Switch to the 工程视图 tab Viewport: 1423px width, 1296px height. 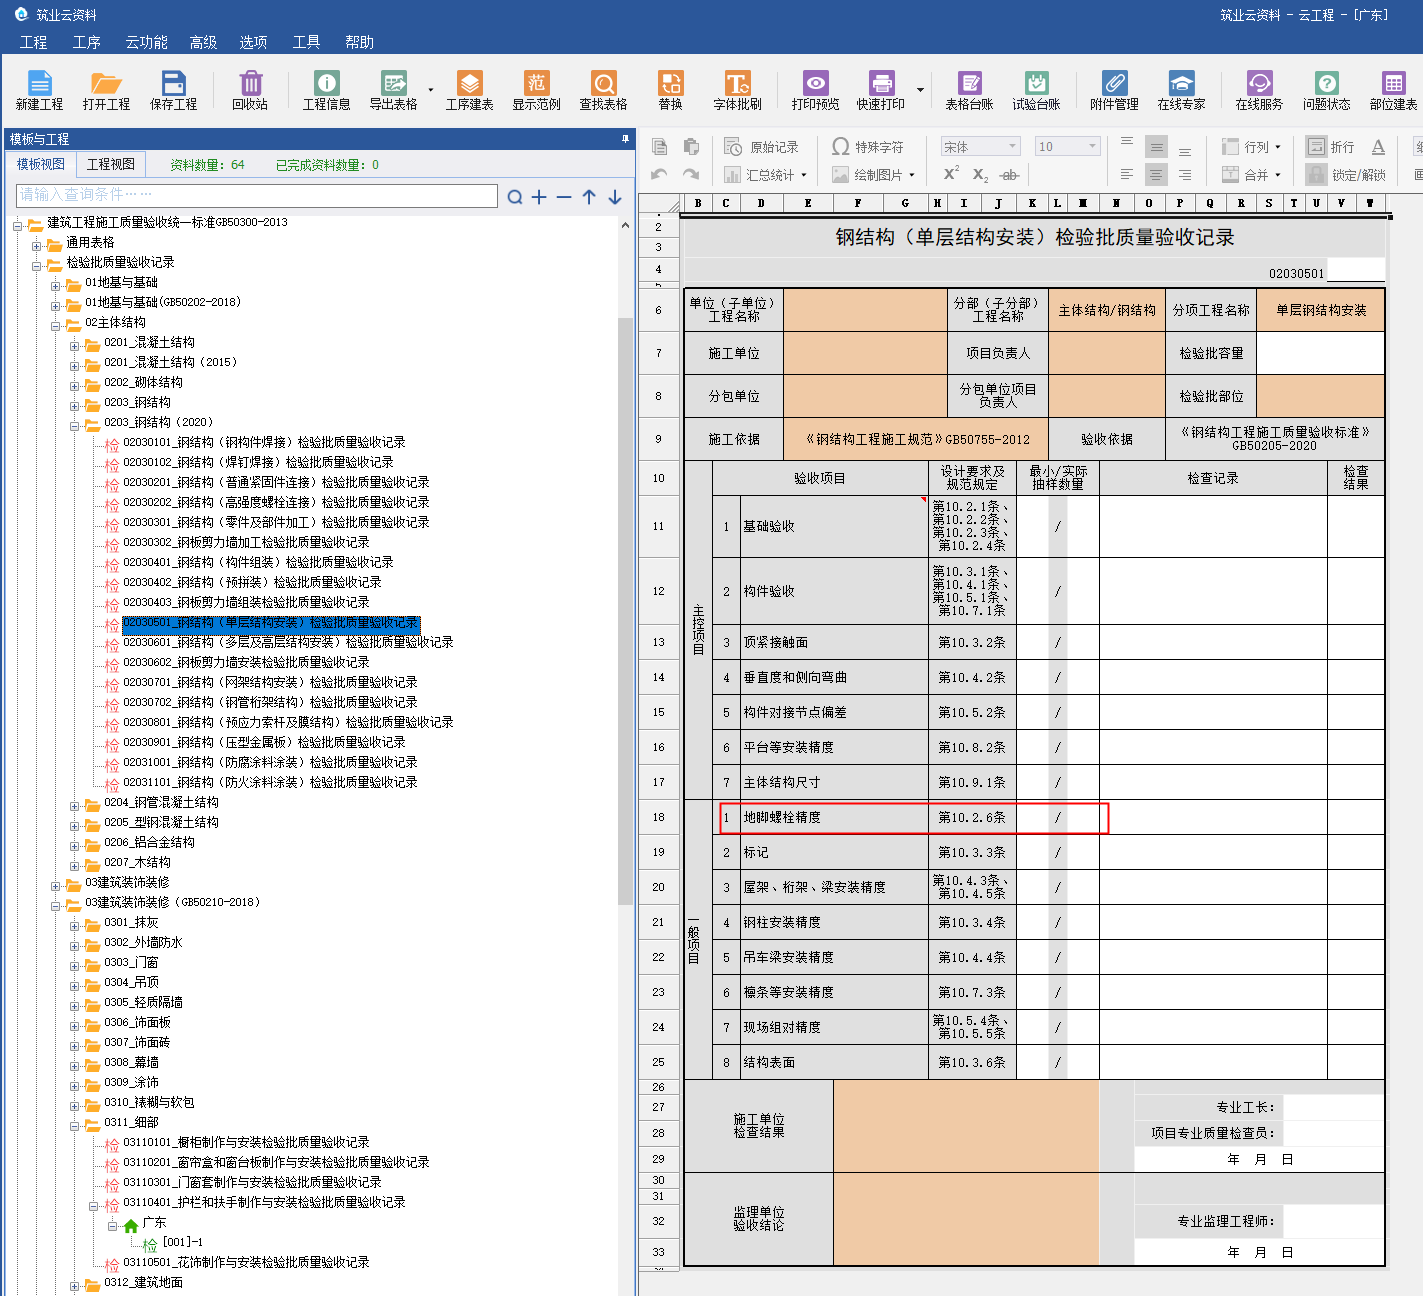coord(111,164)
